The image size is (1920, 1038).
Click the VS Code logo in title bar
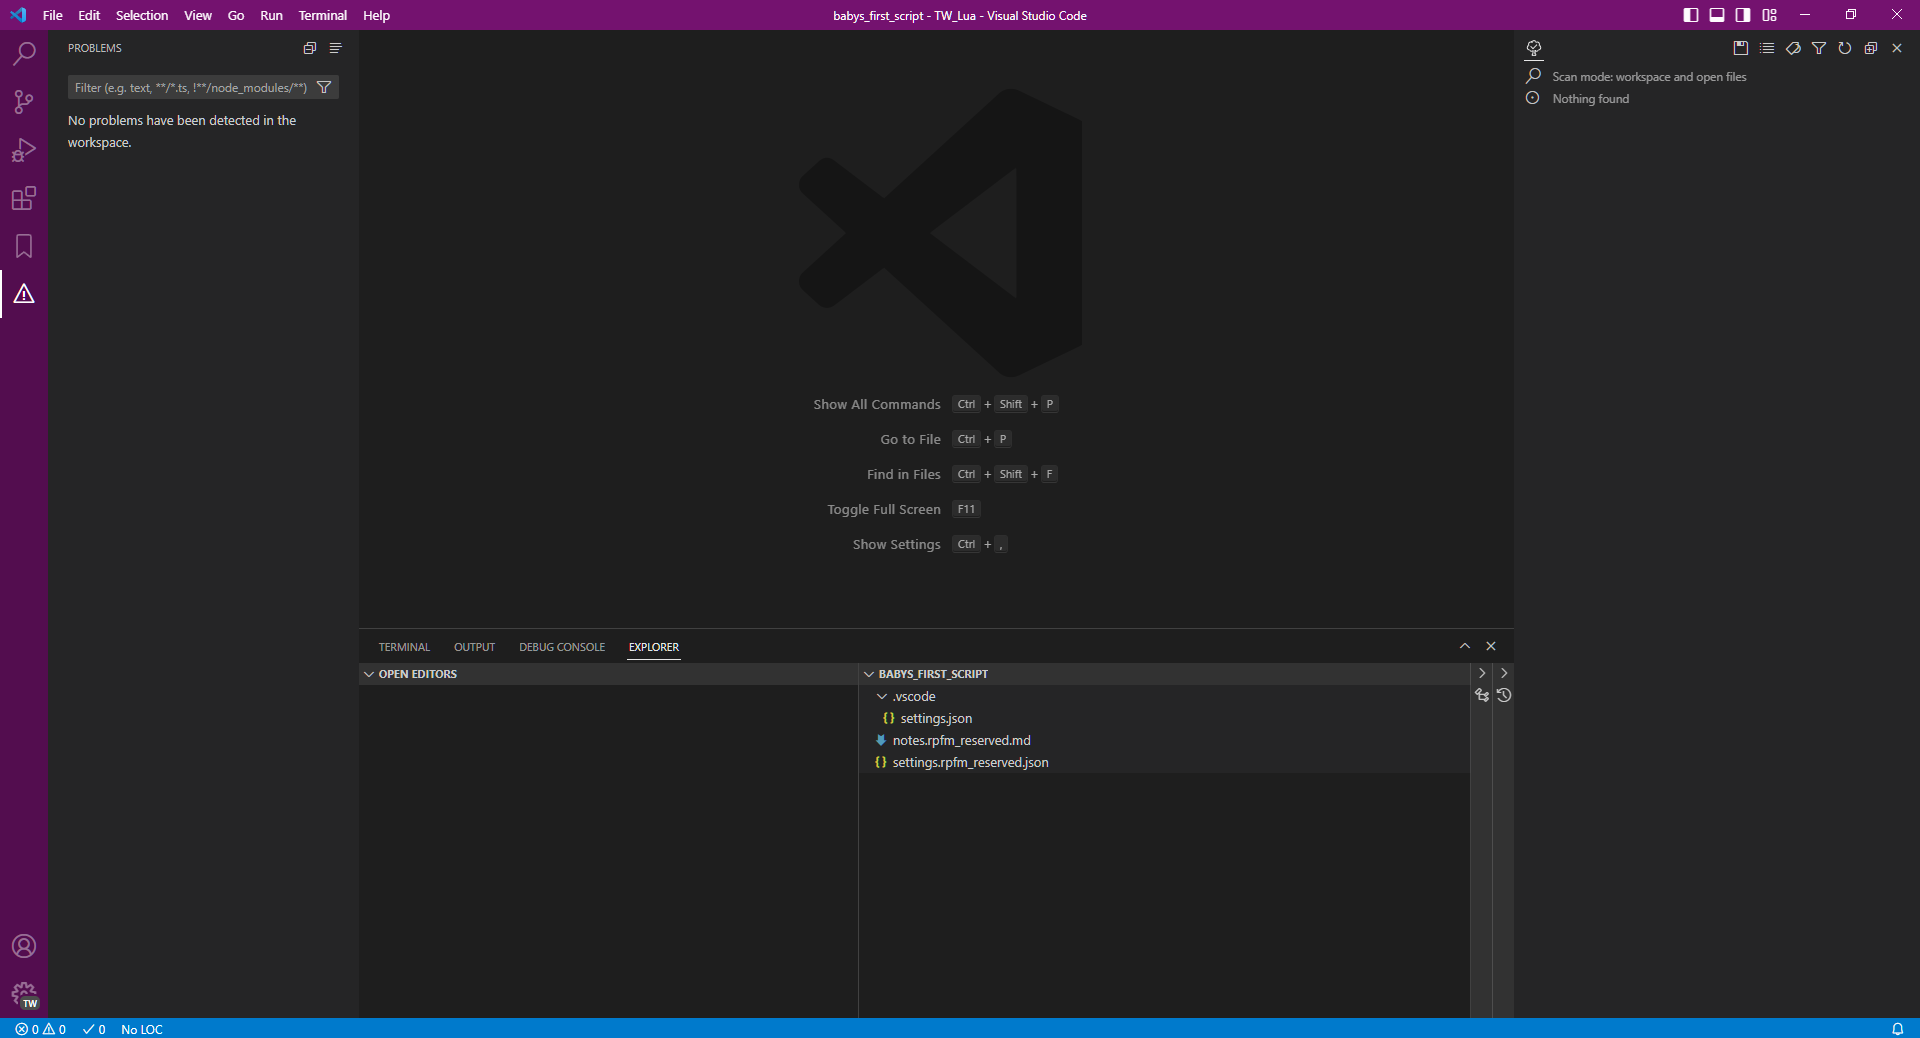(x=18, y=15)
